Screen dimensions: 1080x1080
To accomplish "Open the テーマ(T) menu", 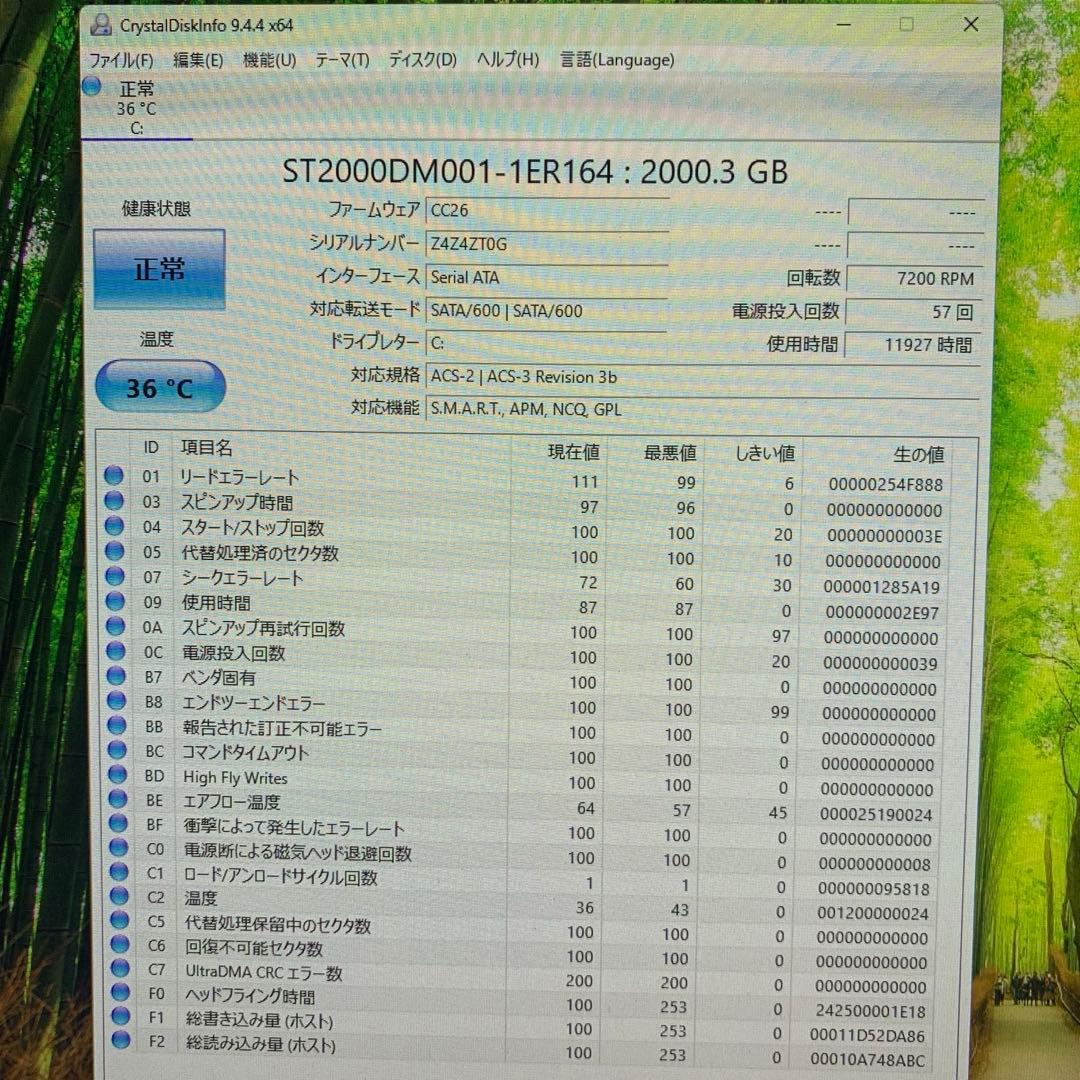I will (x=342, y=60).
